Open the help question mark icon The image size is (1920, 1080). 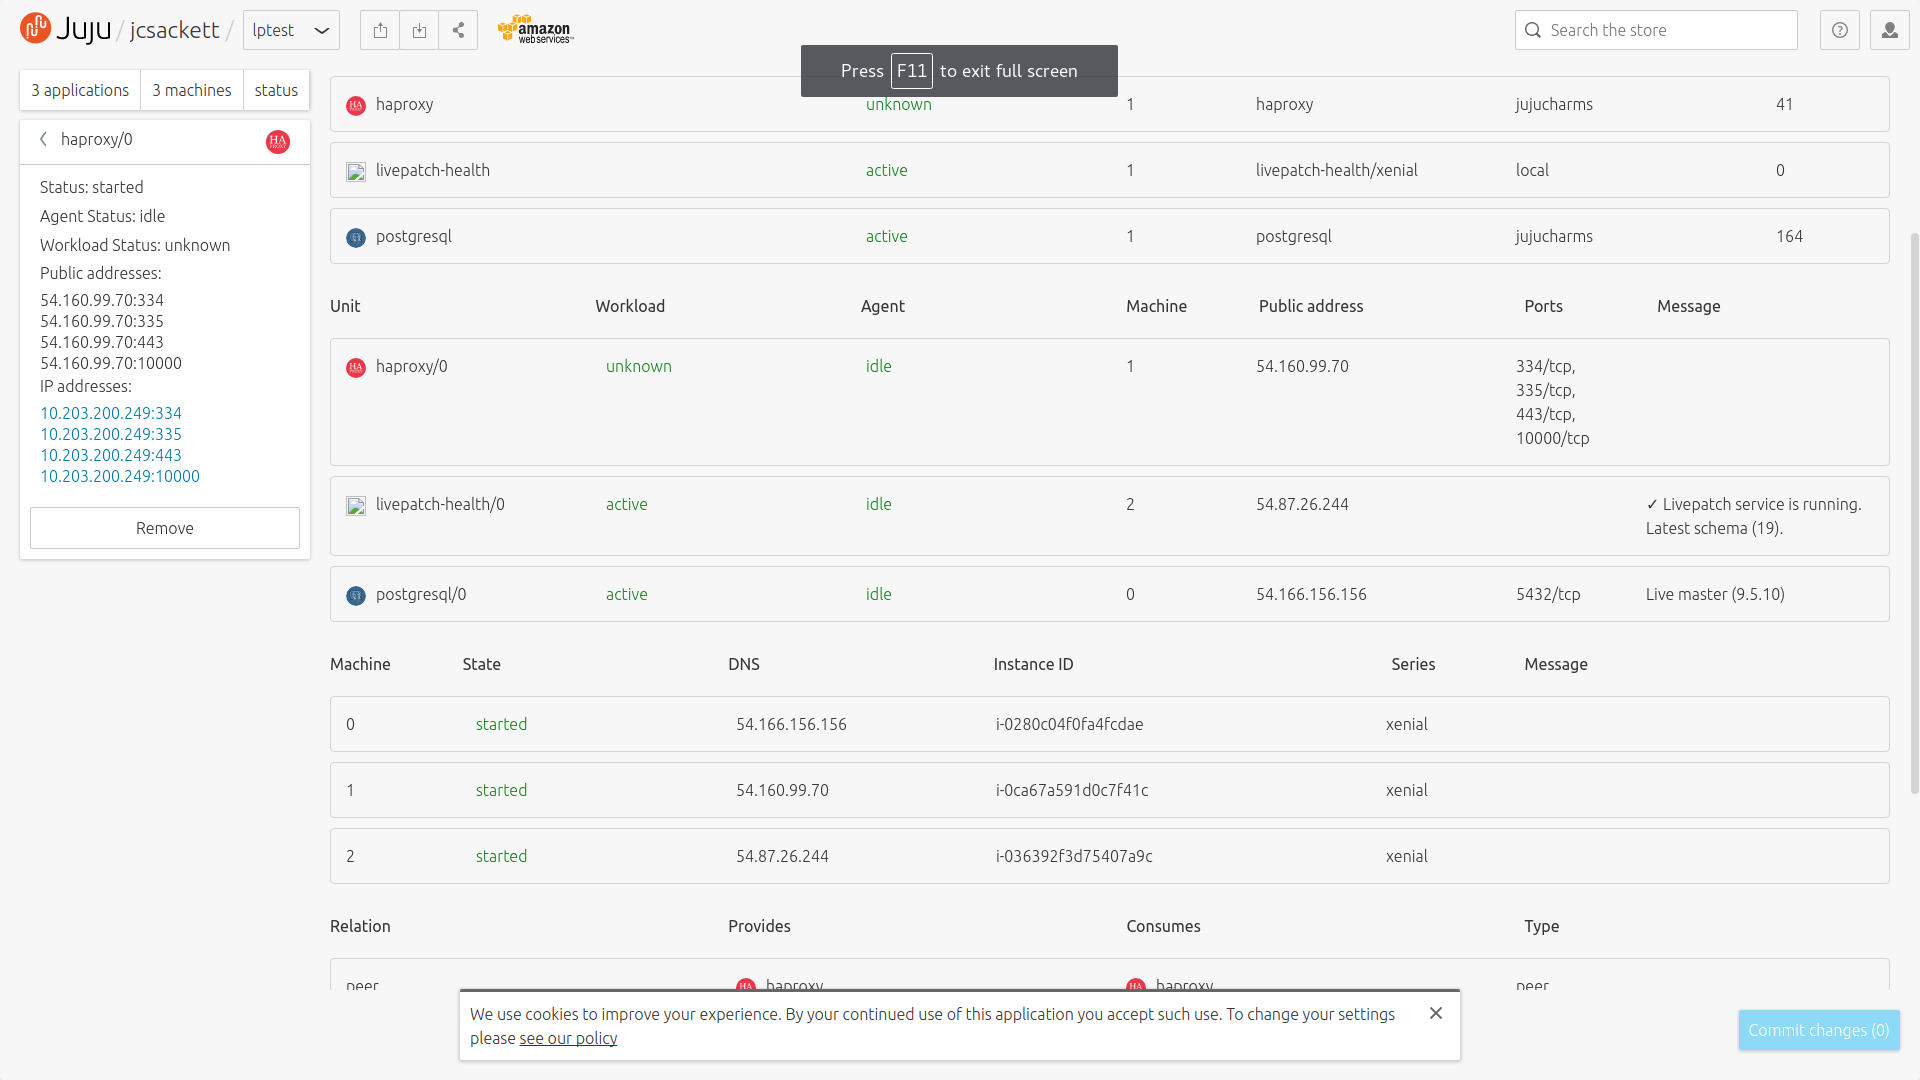(x=1839, y=30)
